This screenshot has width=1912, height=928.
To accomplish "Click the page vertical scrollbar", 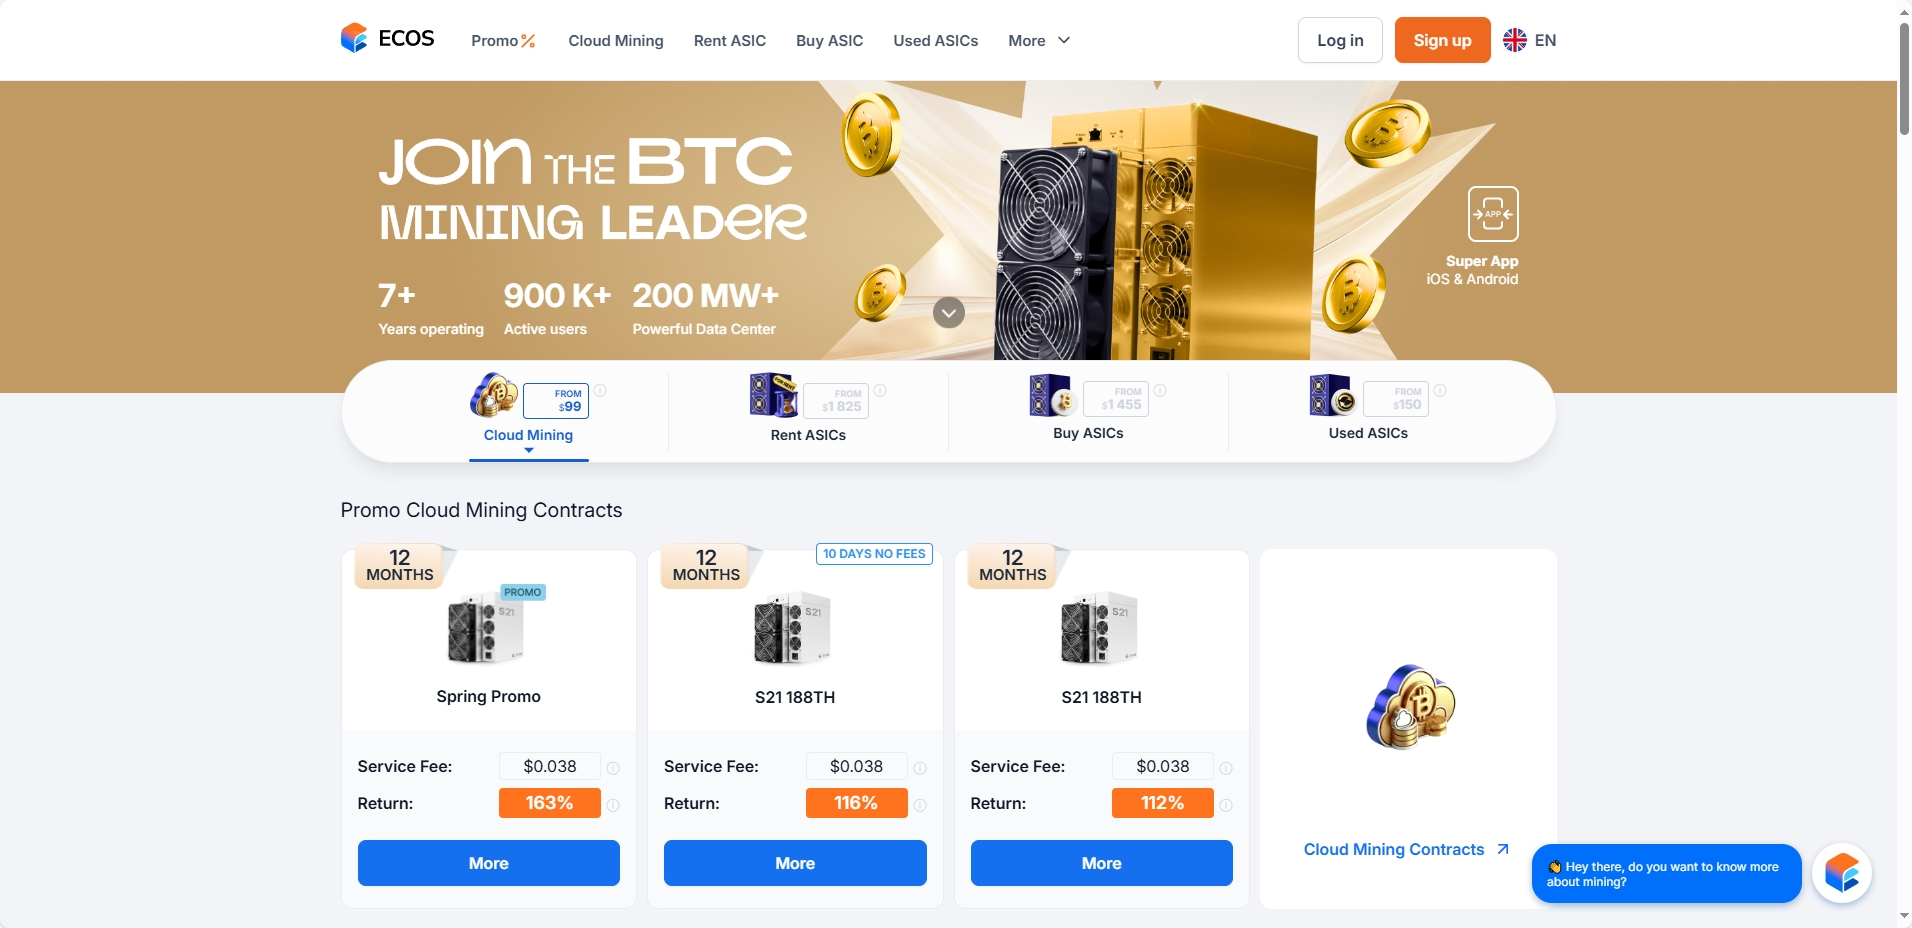I will [x=1904, y=80].
